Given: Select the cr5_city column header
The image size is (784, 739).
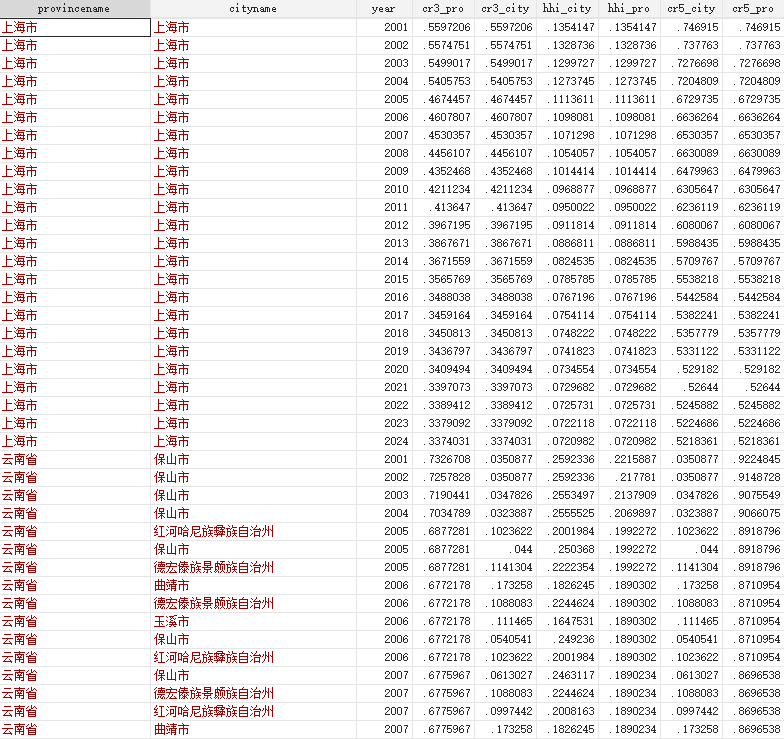Looking at the screenshot, I should click(690, 8).
